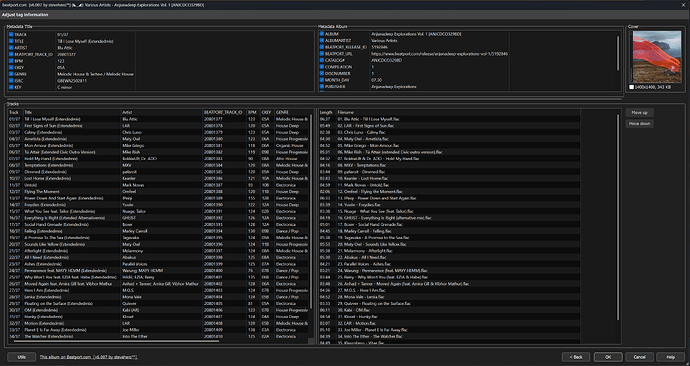Toggle the COMPILATION field checkbox
The image size is (690, 366).
322,67
